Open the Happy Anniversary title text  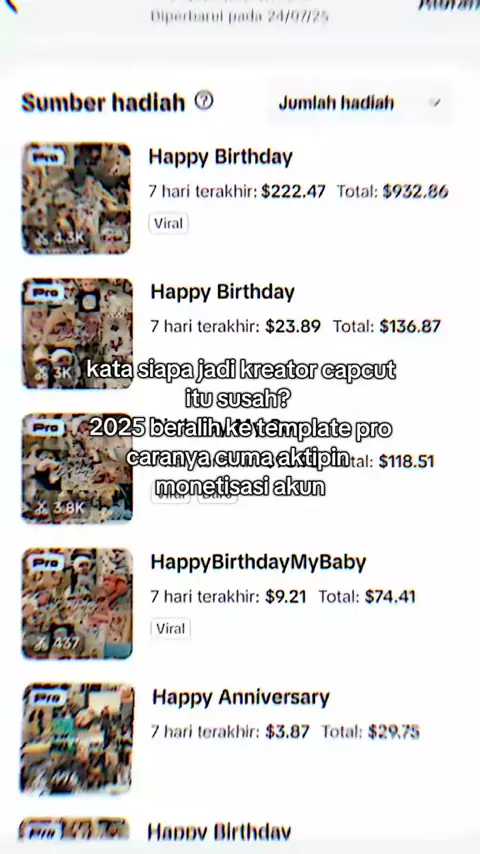pos(240,697)
